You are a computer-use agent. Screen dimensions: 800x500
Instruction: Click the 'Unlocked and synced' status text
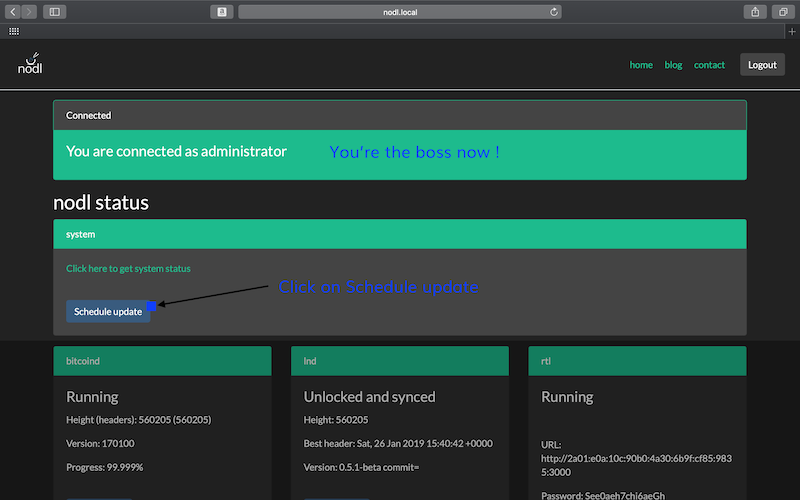coord(369,397)
